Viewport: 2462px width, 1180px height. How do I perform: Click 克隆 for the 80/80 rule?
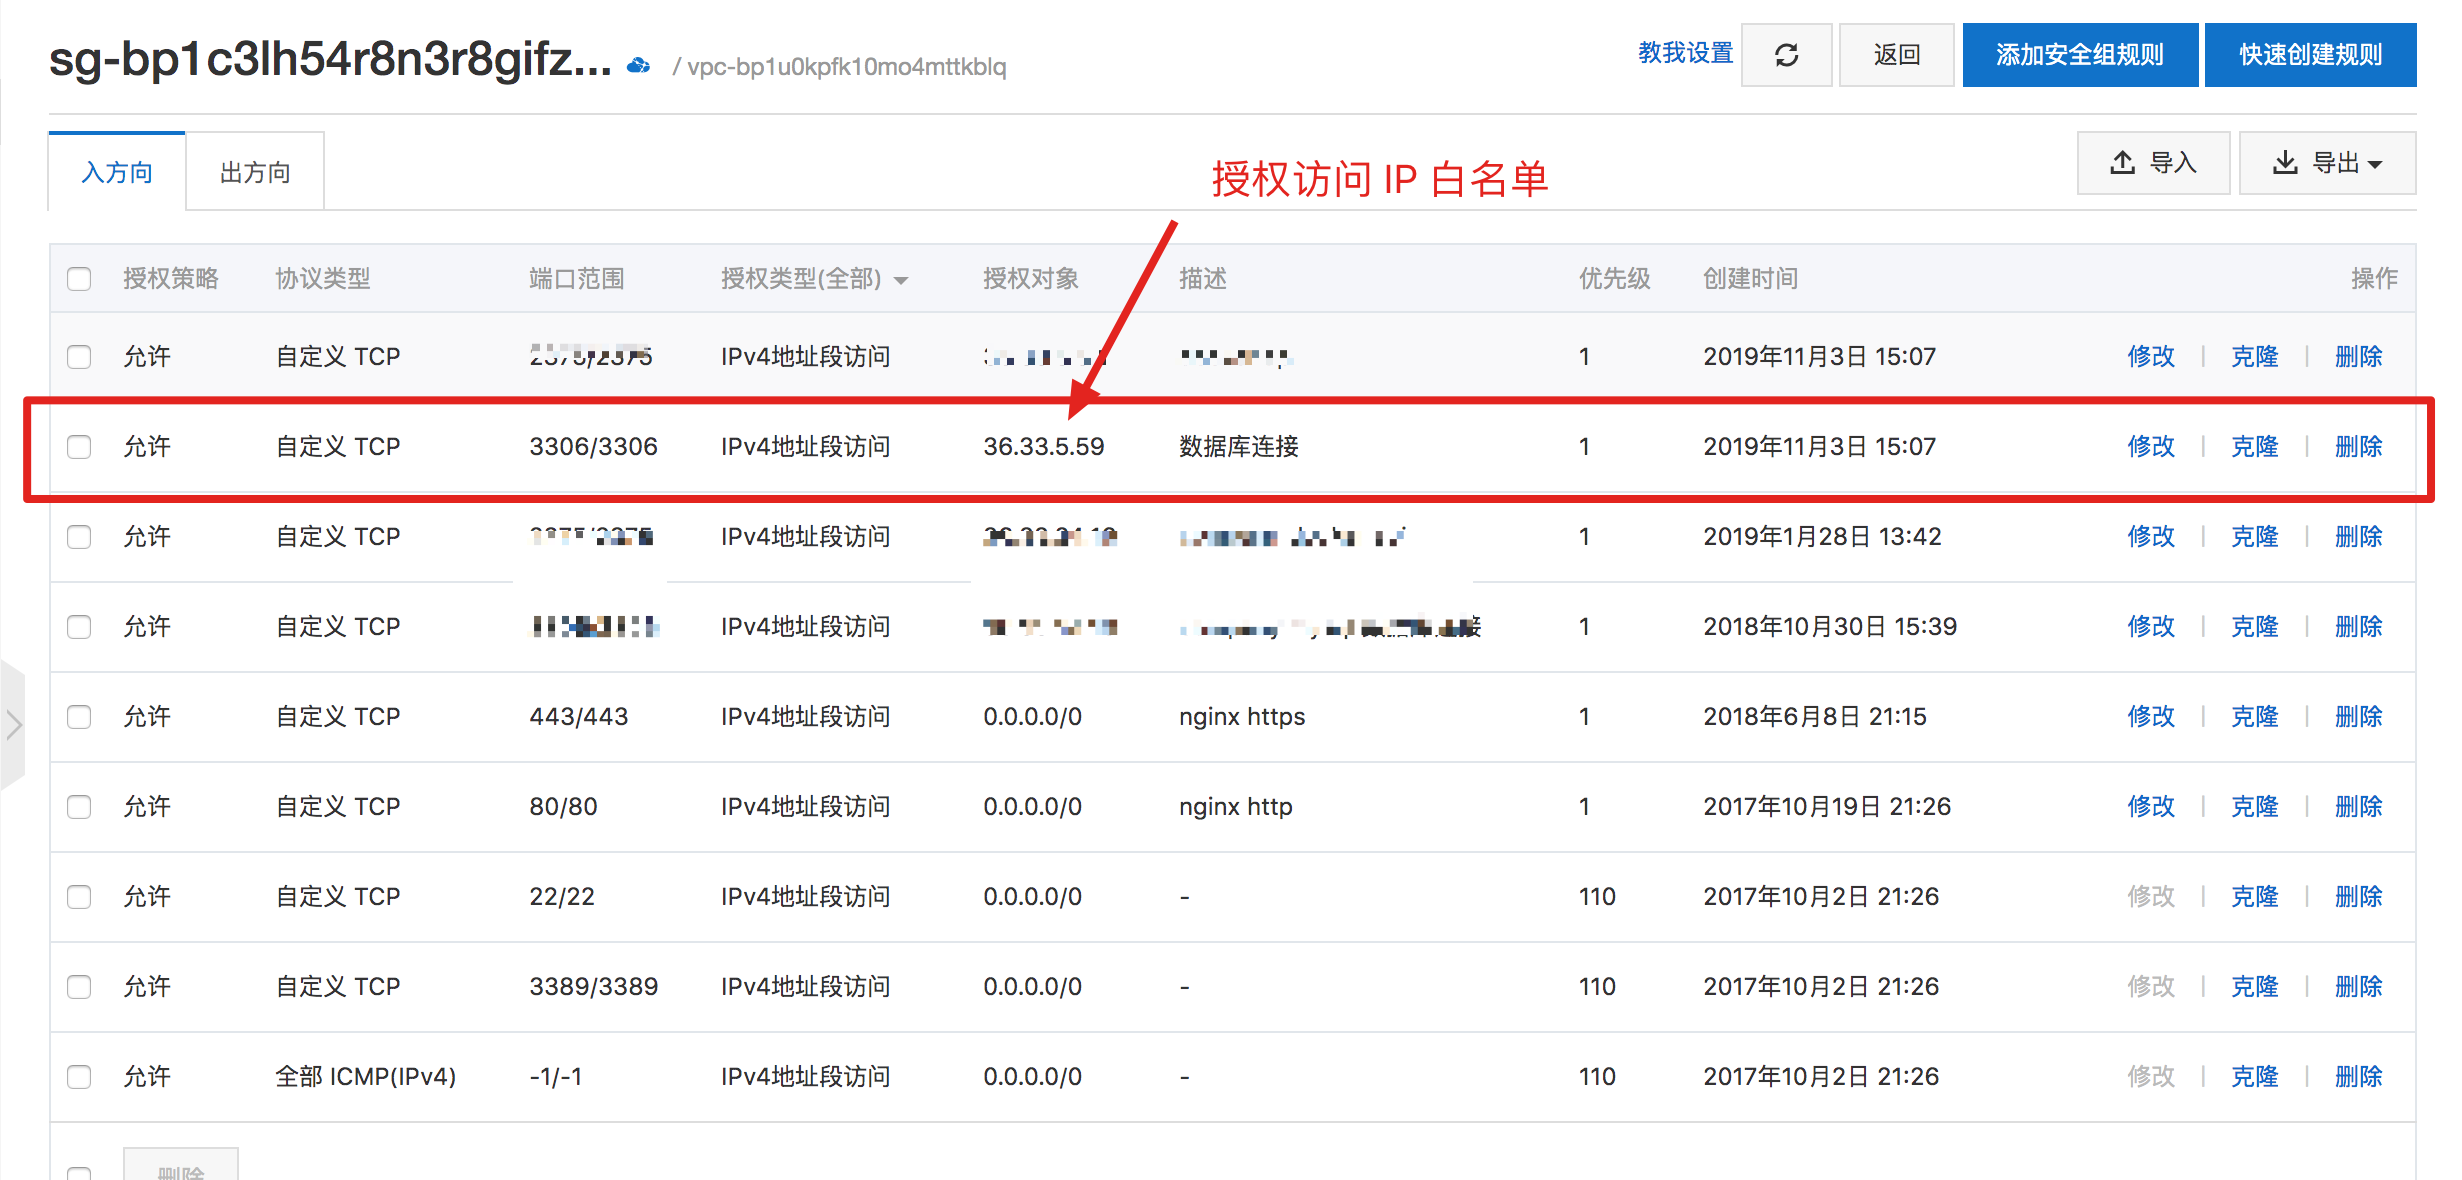2254,806
